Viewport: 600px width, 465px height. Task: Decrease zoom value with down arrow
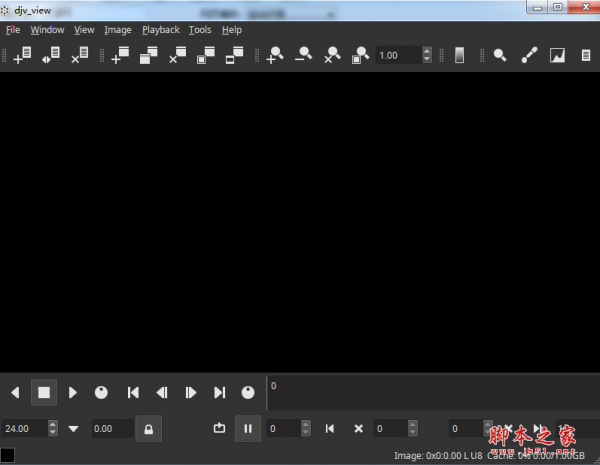pos(427,59)
